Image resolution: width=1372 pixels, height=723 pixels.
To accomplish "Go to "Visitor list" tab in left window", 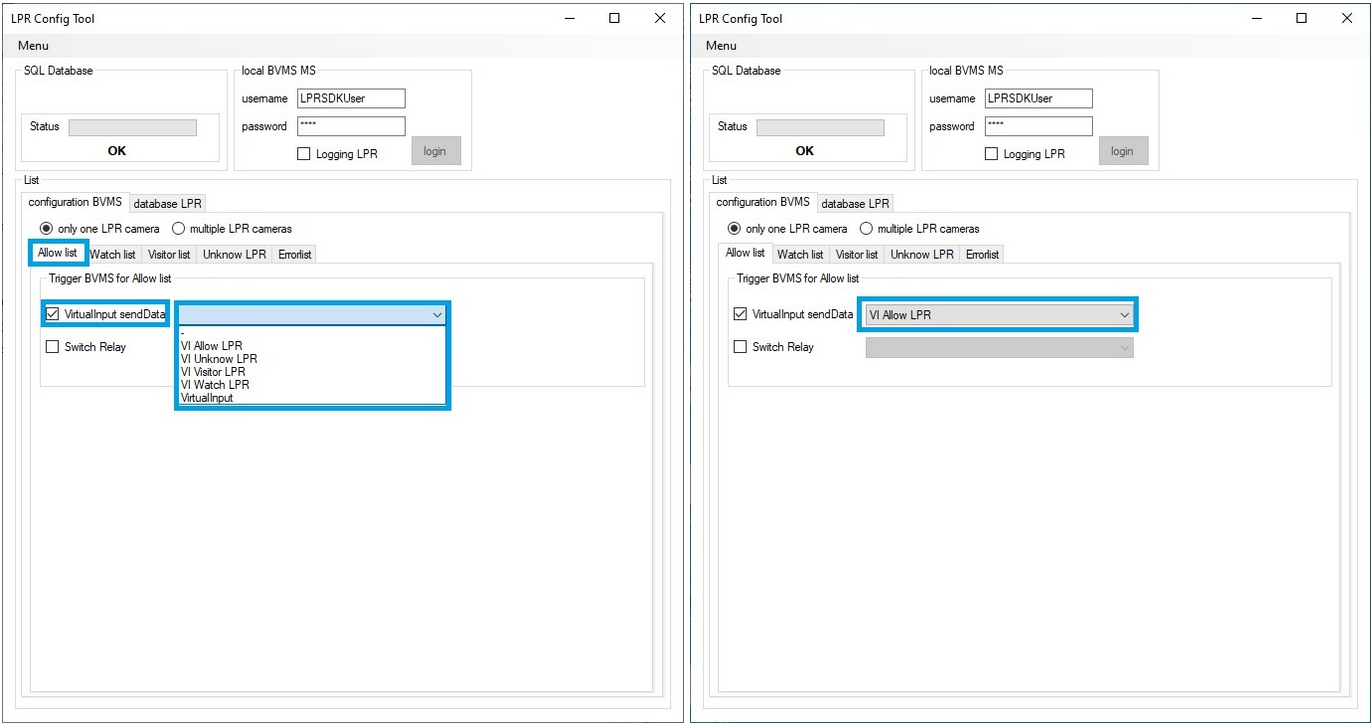I will (169, 255).
